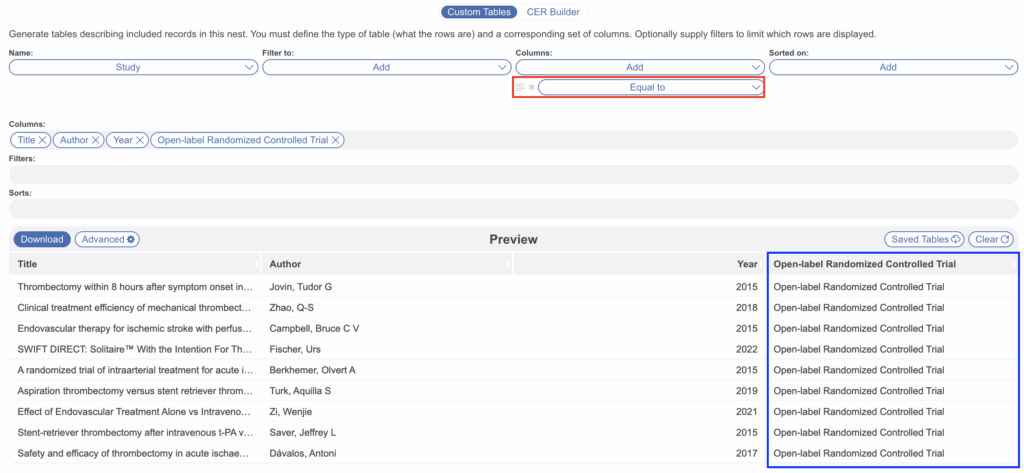Click the list icon beside Equal to

coord(520,88)
